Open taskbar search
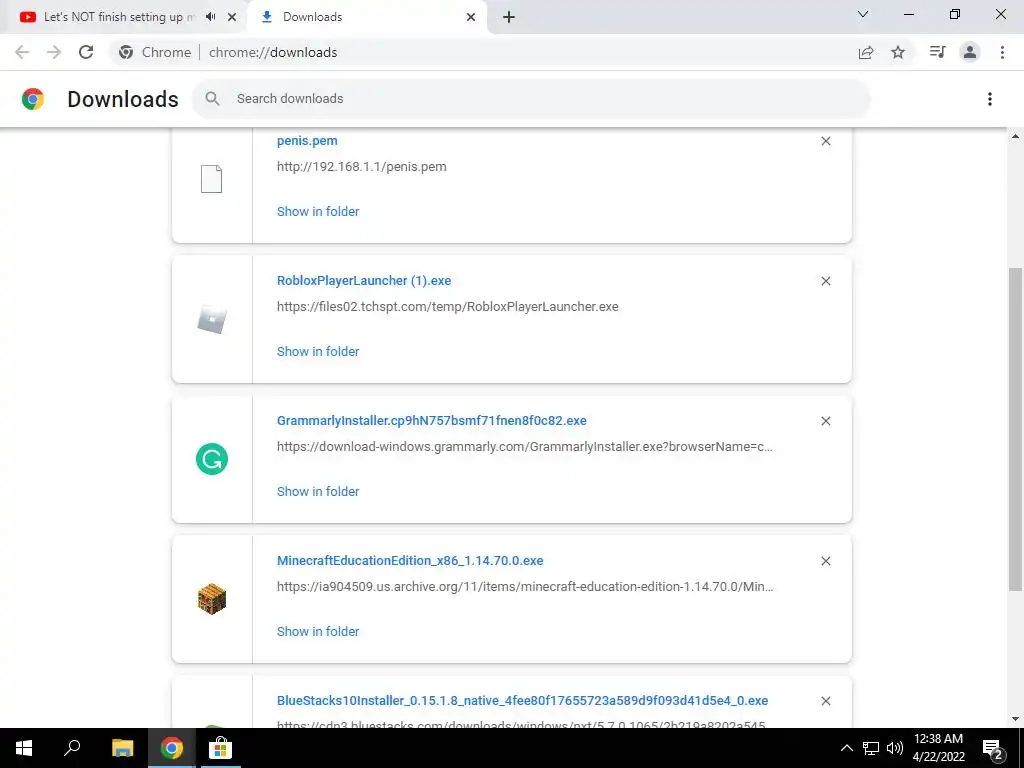 (x=72, y=748)
